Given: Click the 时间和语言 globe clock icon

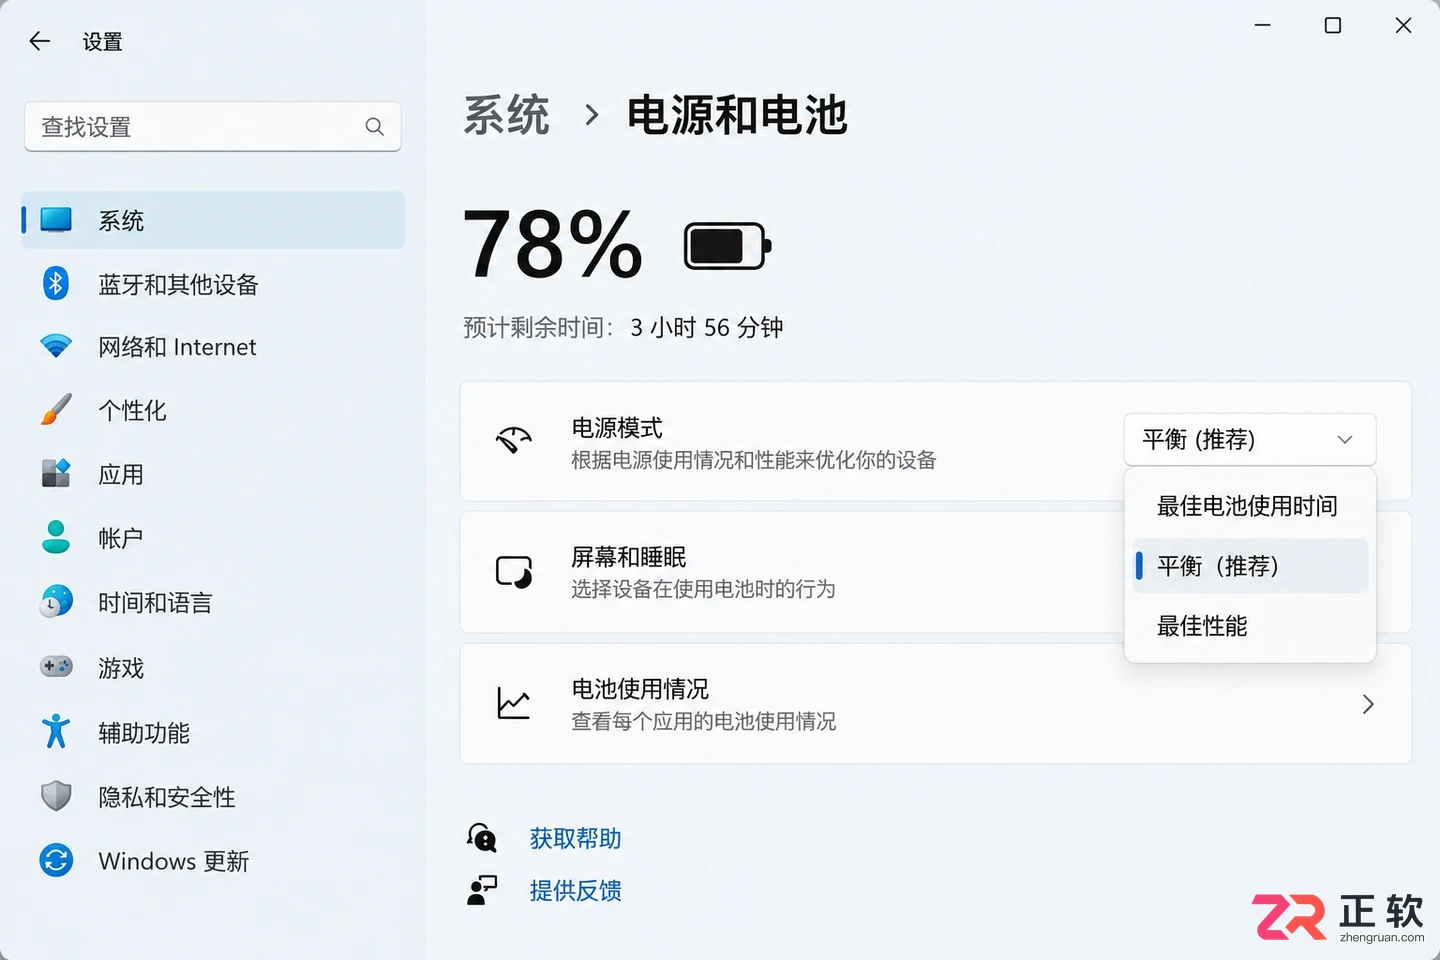Looking at the screenshot, I should [56, 601].
